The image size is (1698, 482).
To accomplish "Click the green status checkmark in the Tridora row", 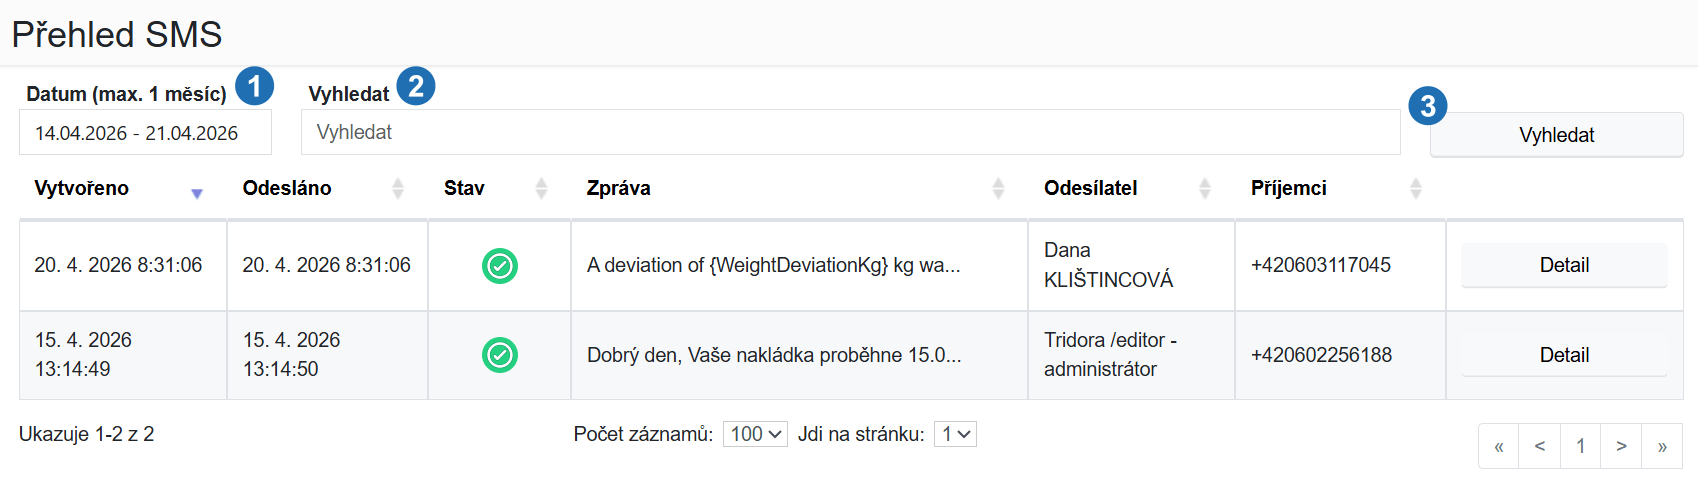I will click(x=500, y=355).
